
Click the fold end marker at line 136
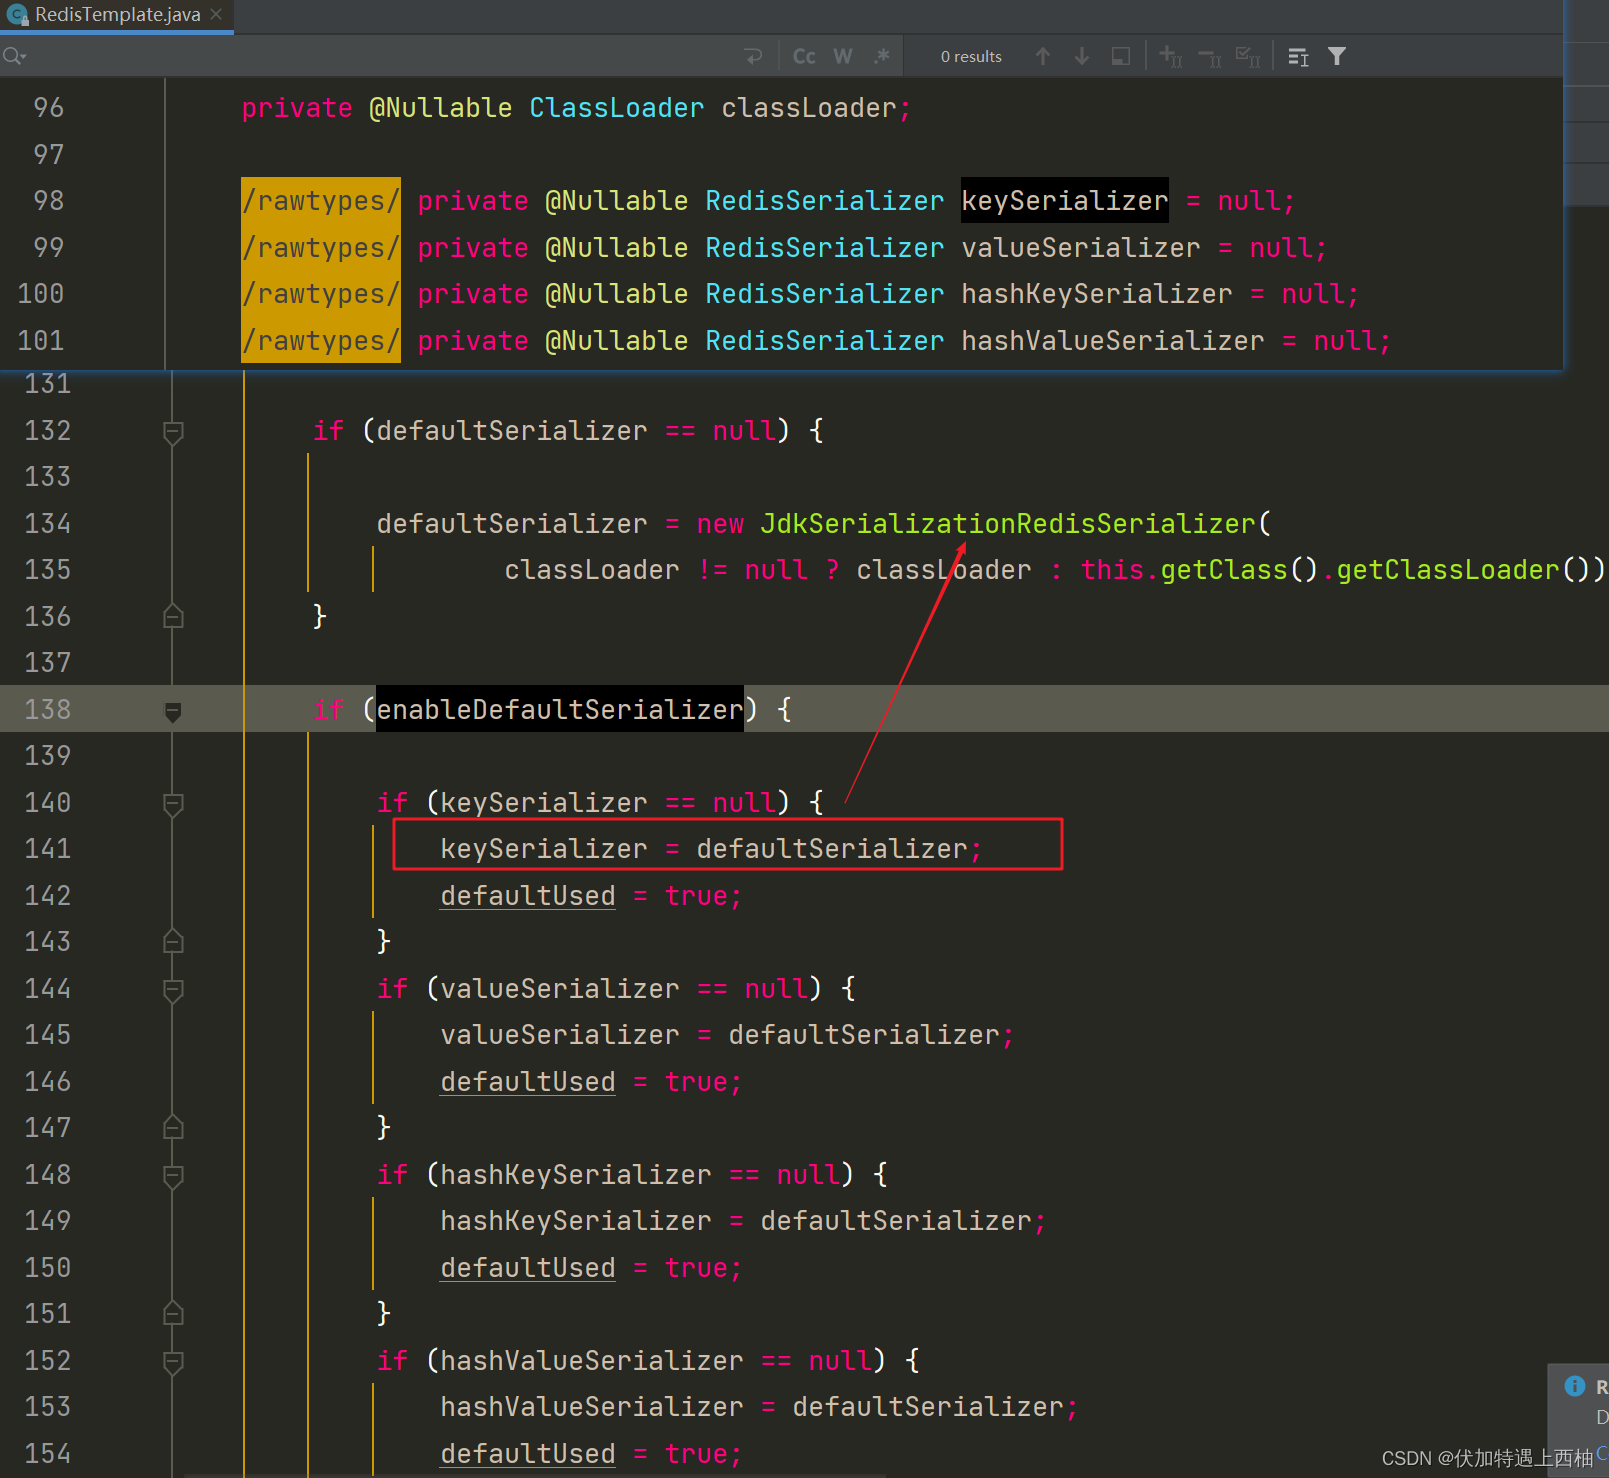[173, 616]
